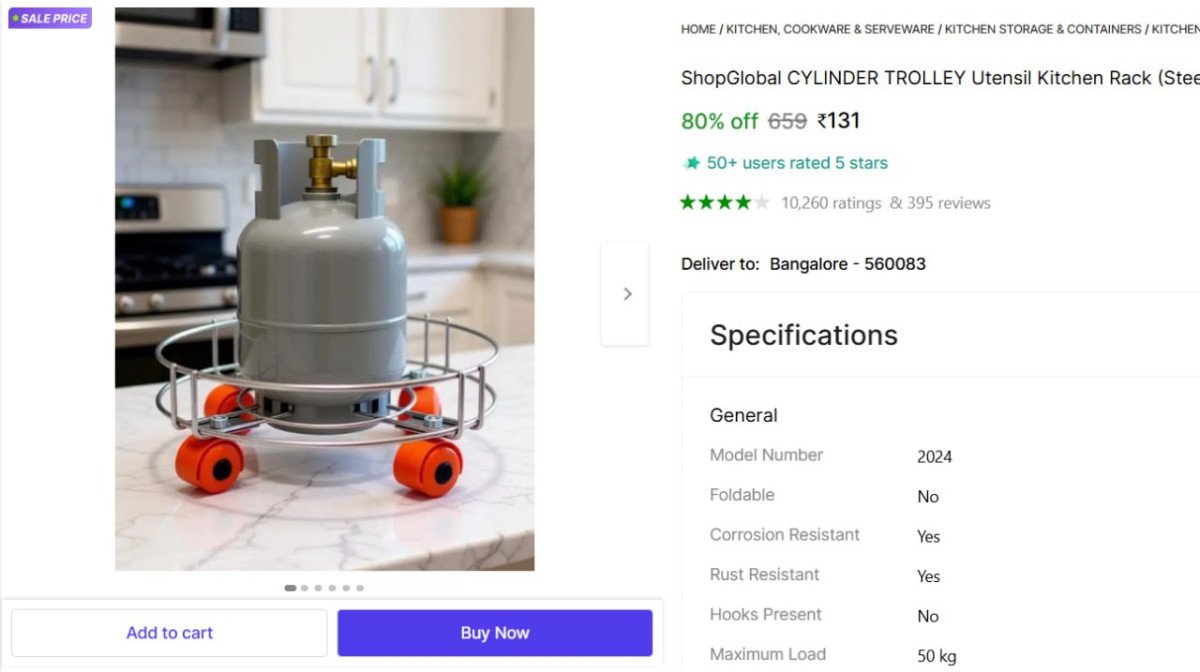Click the active first carousel dot
Viewport: 1200px width, 672px height.
(289, 588)
